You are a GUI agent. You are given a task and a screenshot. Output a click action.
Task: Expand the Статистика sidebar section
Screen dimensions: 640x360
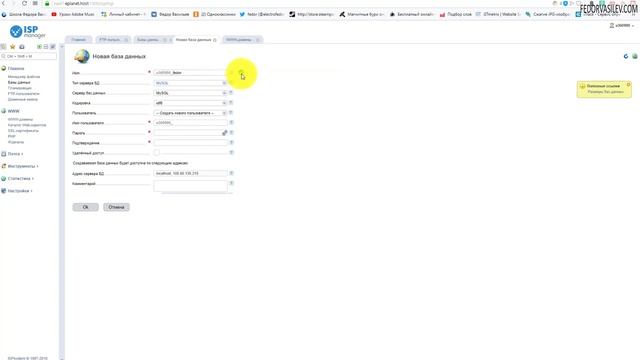(20, 178)
